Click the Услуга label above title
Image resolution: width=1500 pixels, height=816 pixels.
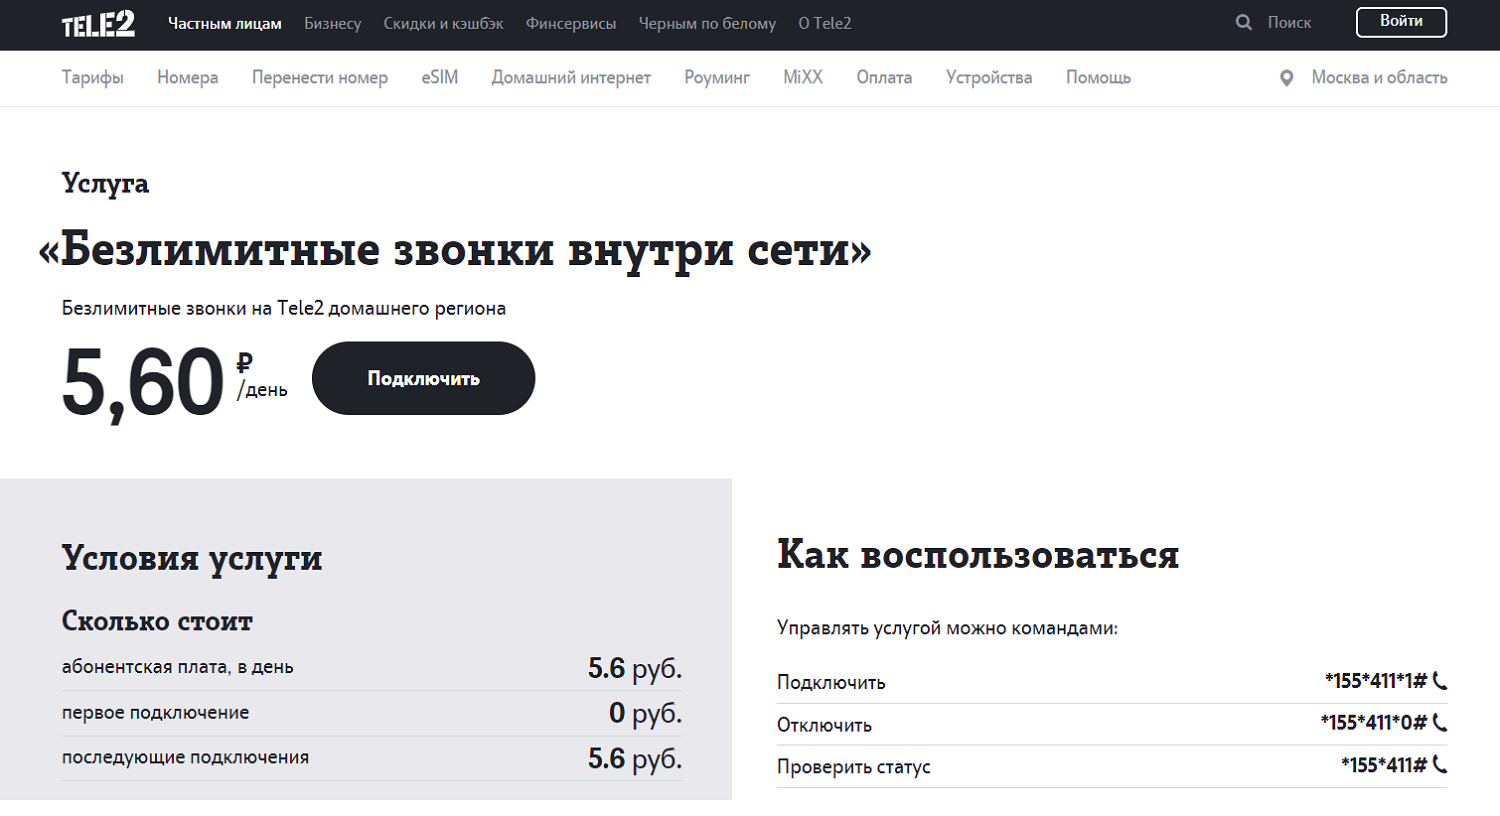[x=105, y=184]
